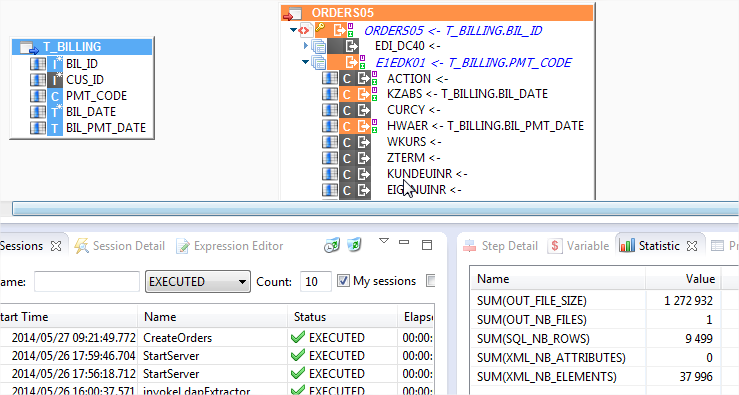Image resolution: width=739 pixels, height=395 pixels.
Task: Click the Status column header
Action: coord(343,317)
